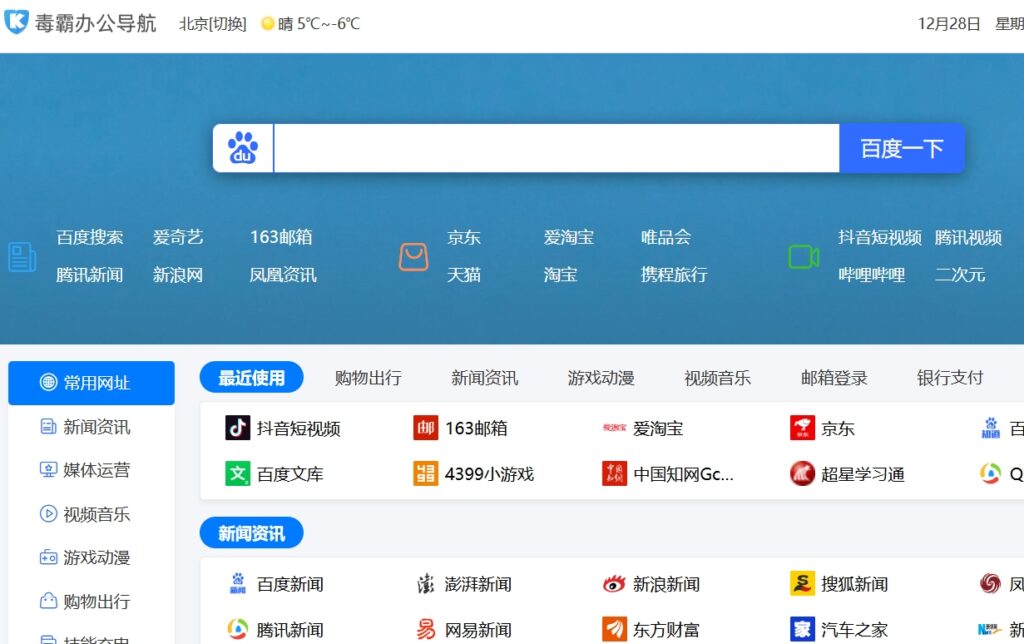Open the 爱淘宝 link in the banner
Viewport: 1024px width, 644px height.
pos(569,237)
